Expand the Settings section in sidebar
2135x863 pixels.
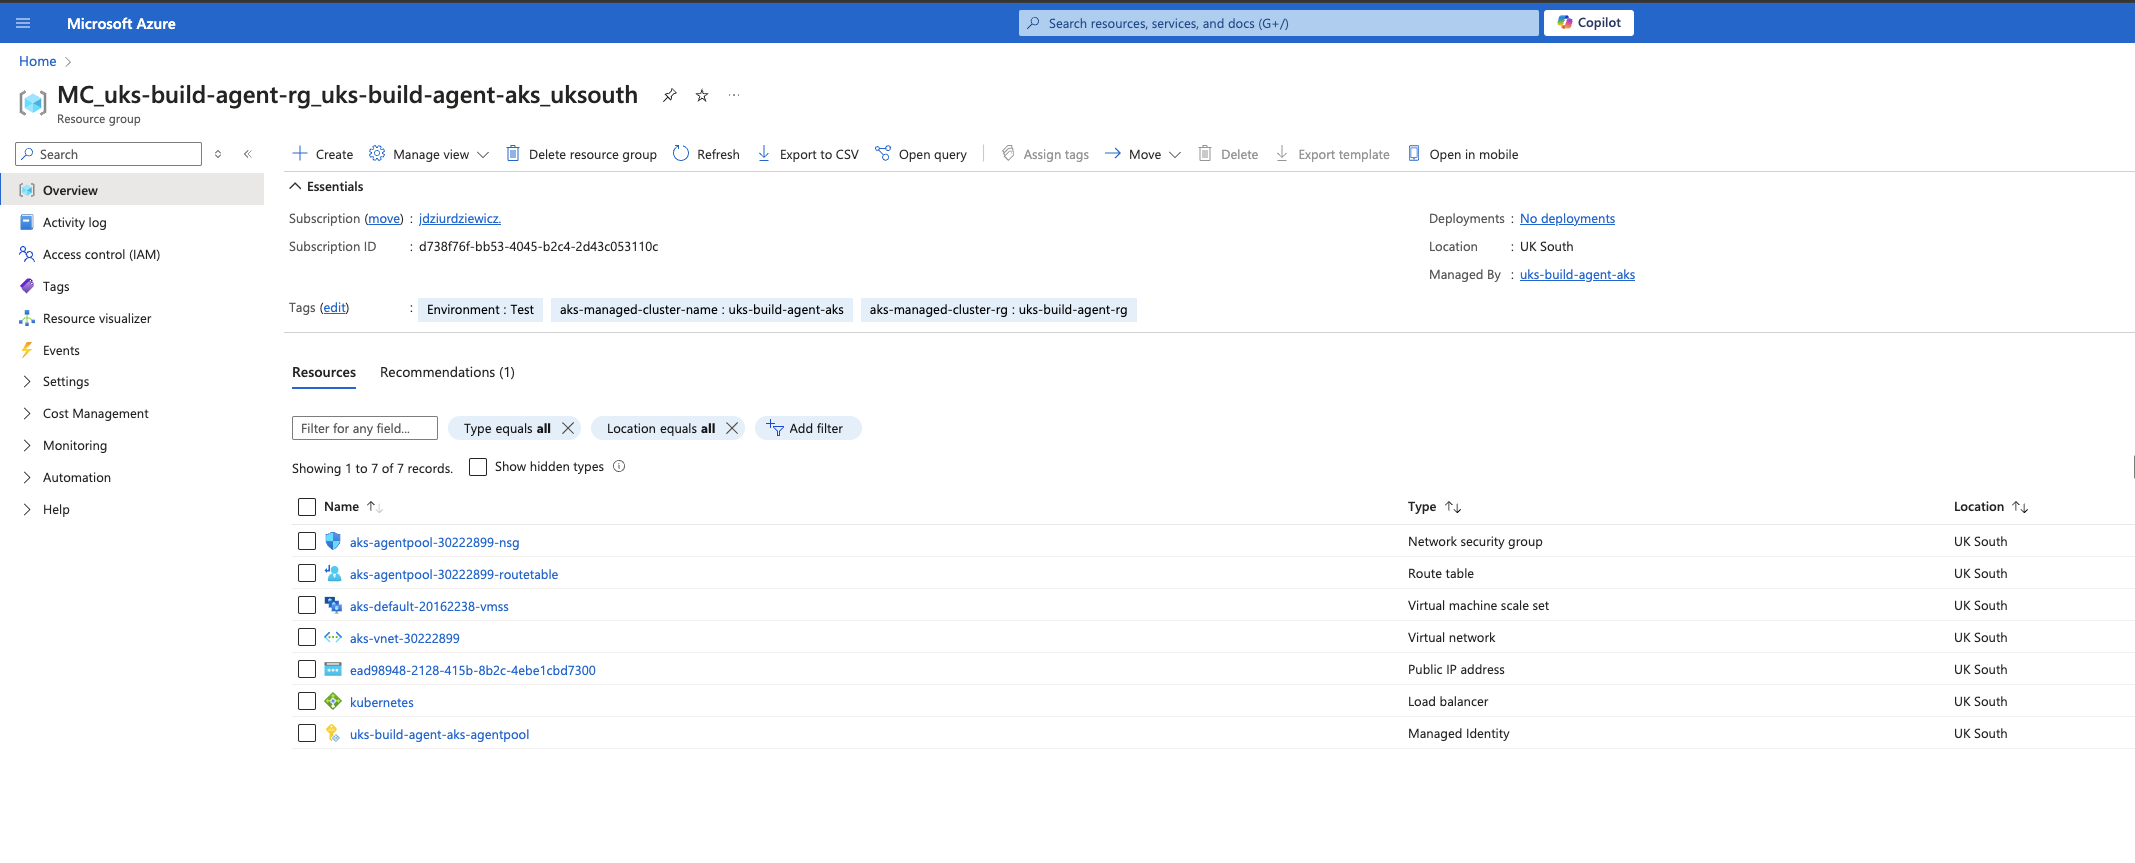[27, 381]
